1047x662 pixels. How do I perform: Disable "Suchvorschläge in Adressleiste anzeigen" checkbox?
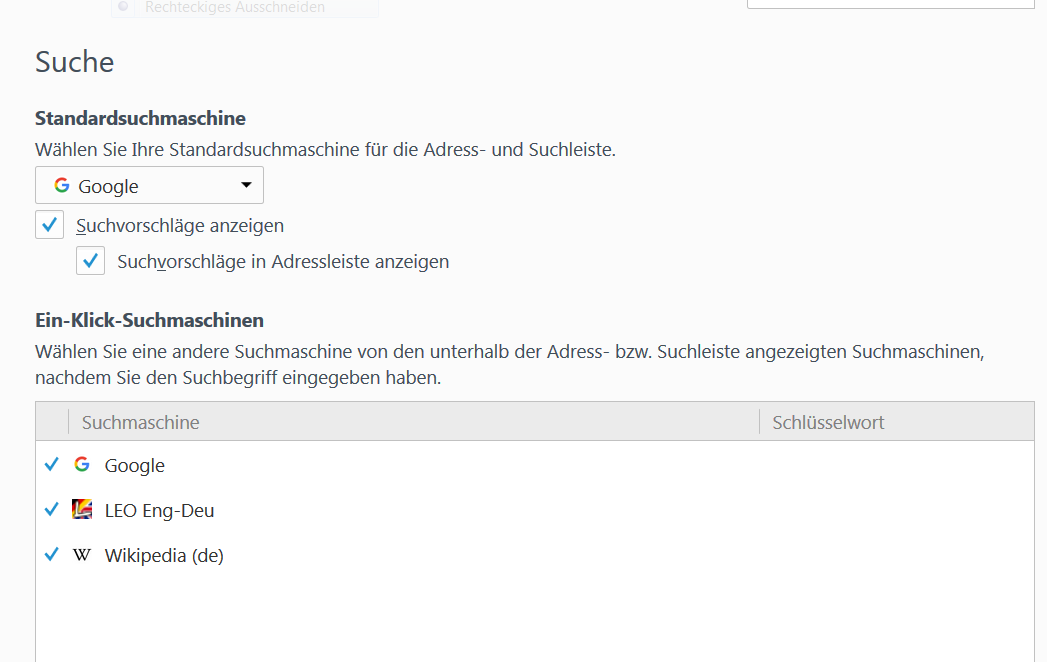pyautogui.click(x=91, y=261)
